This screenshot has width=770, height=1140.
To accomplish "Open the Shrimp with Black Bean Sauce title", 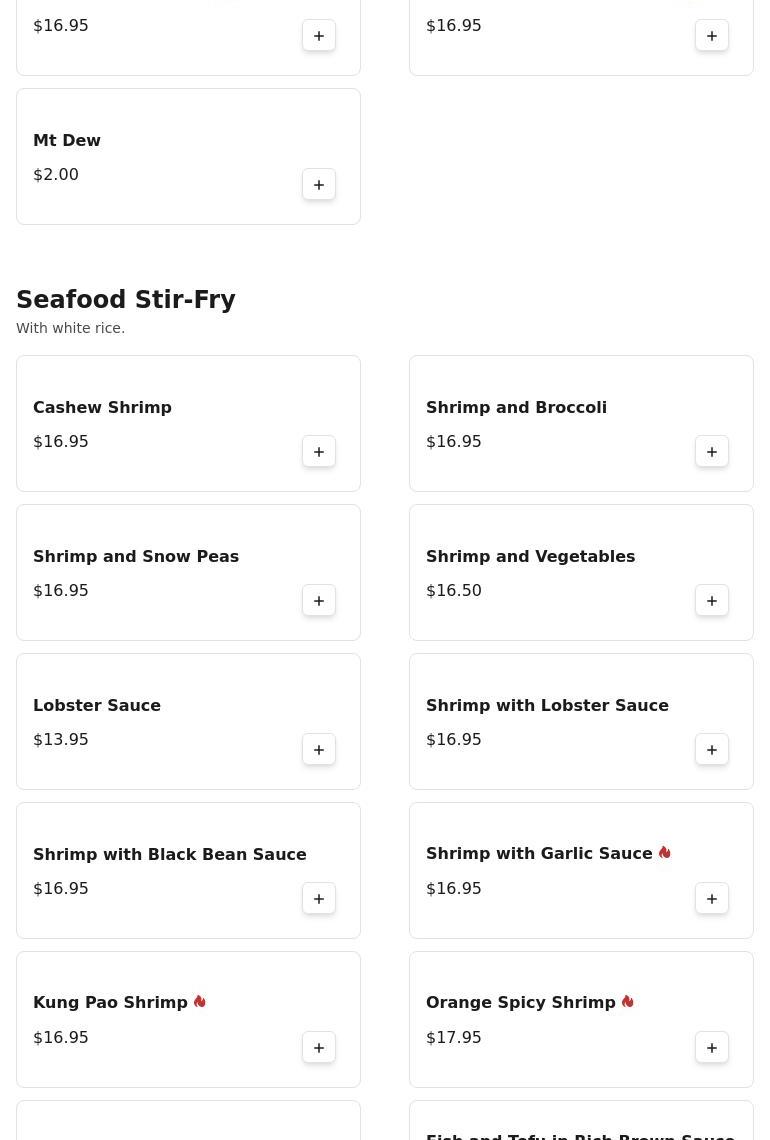I will (170, 854).
